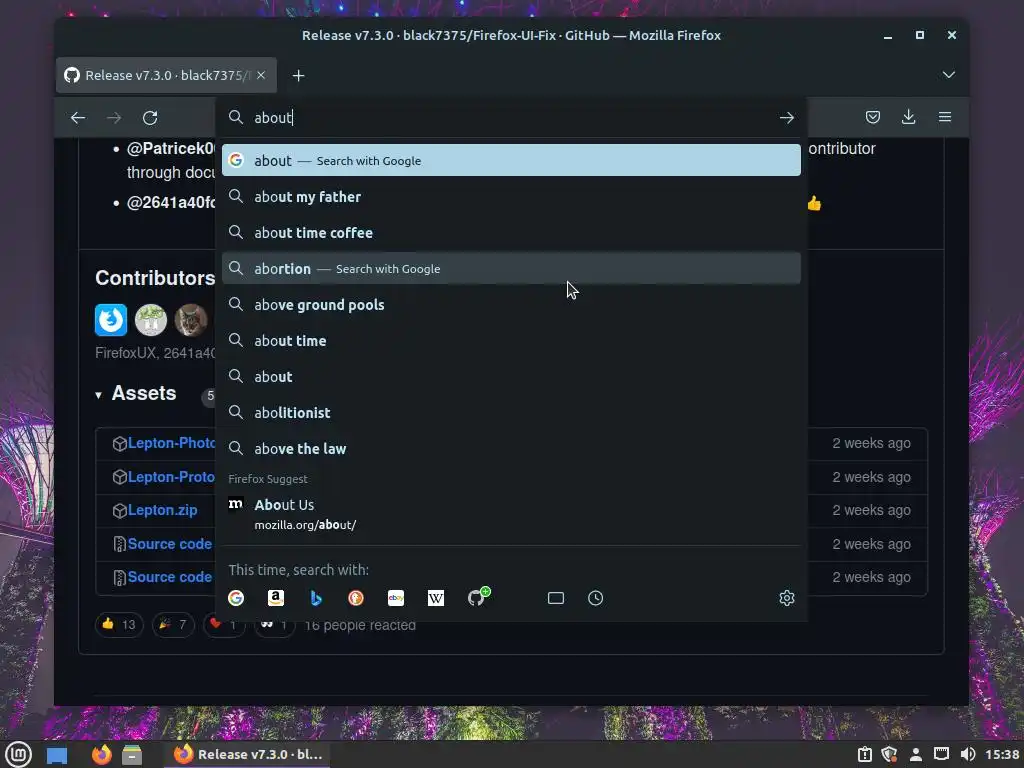The height and width of the screenshot is (768, 1024).
Task: Select 'about — Search with Google' suggestion
Action: coord(511,160)
